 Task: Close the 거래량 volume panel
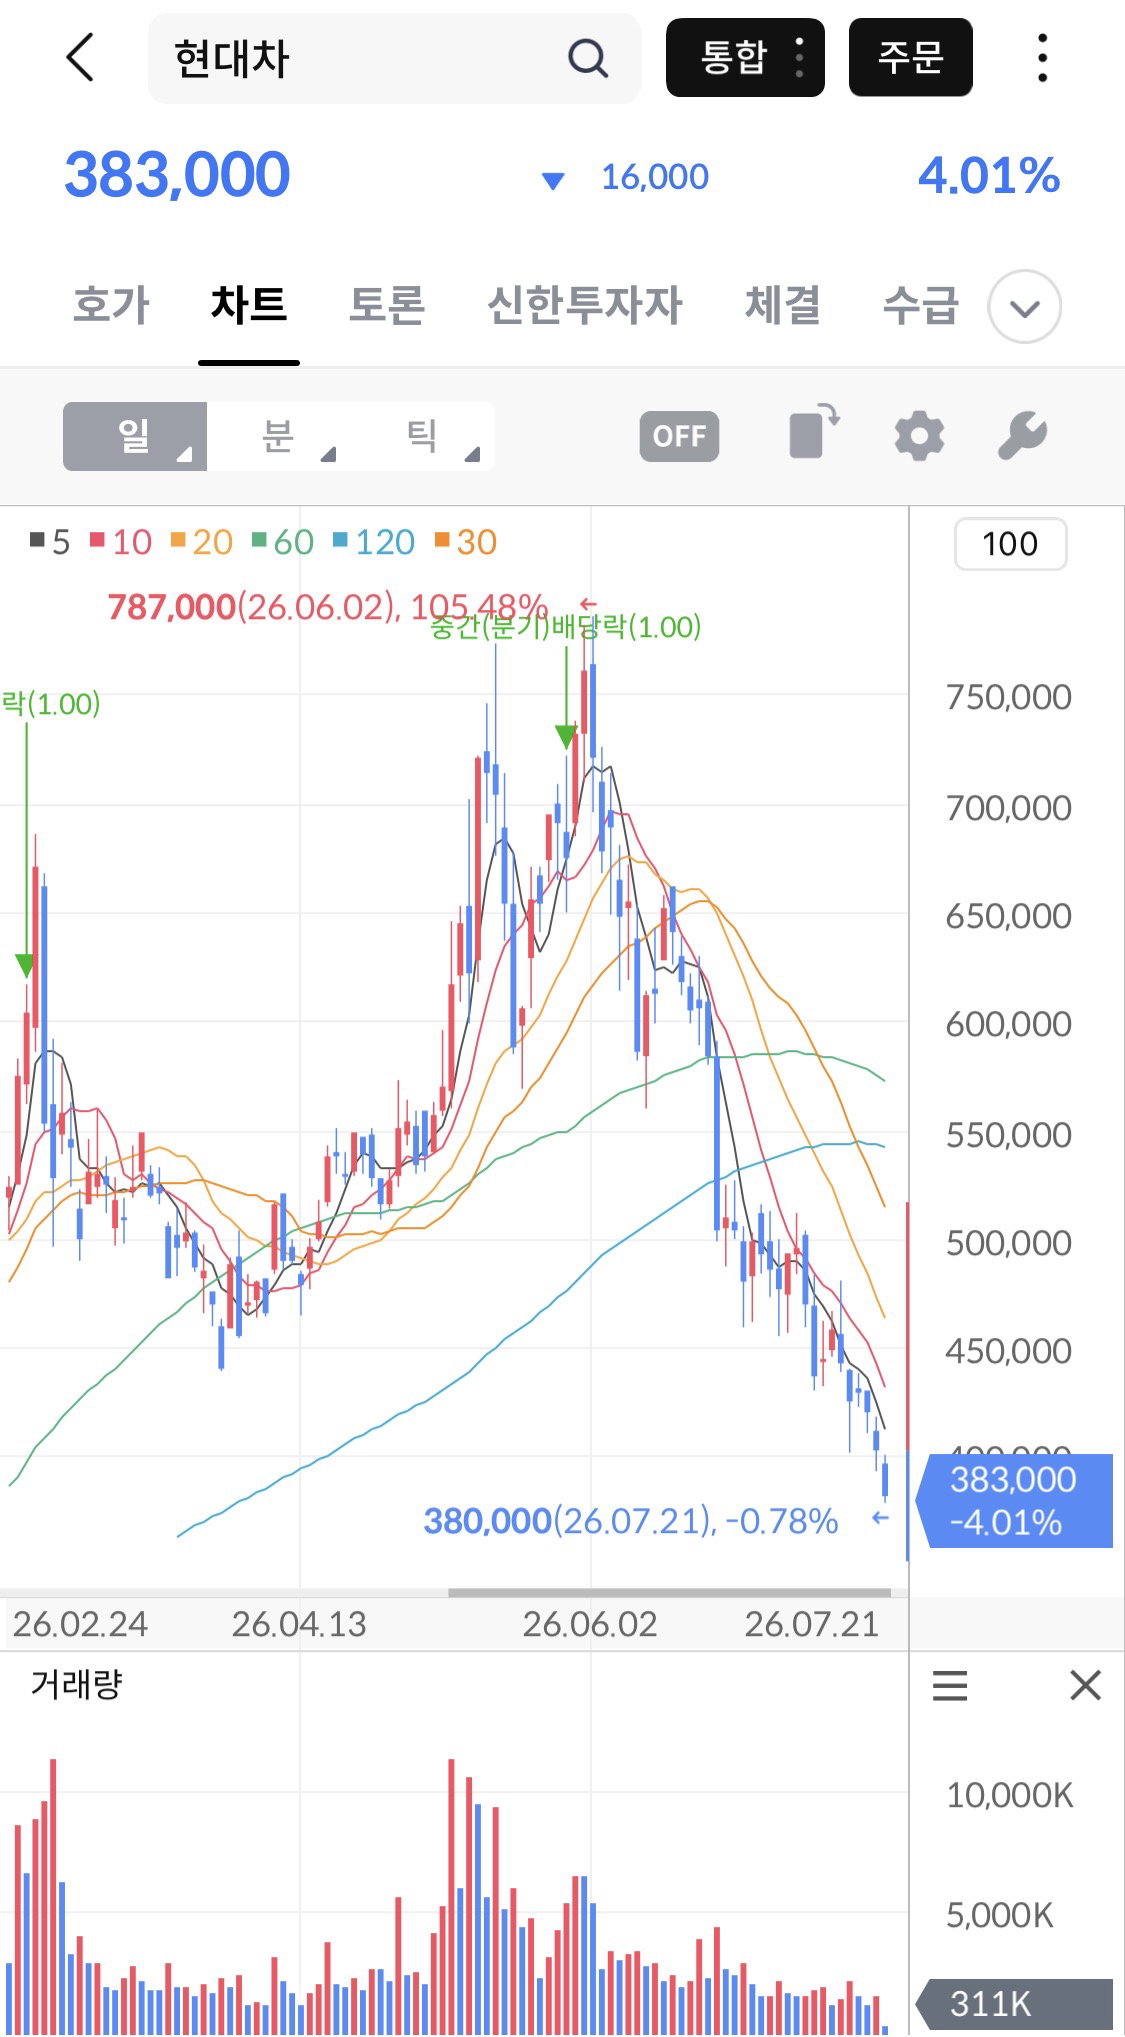pyautogui.click(x=1085, y=1685)
